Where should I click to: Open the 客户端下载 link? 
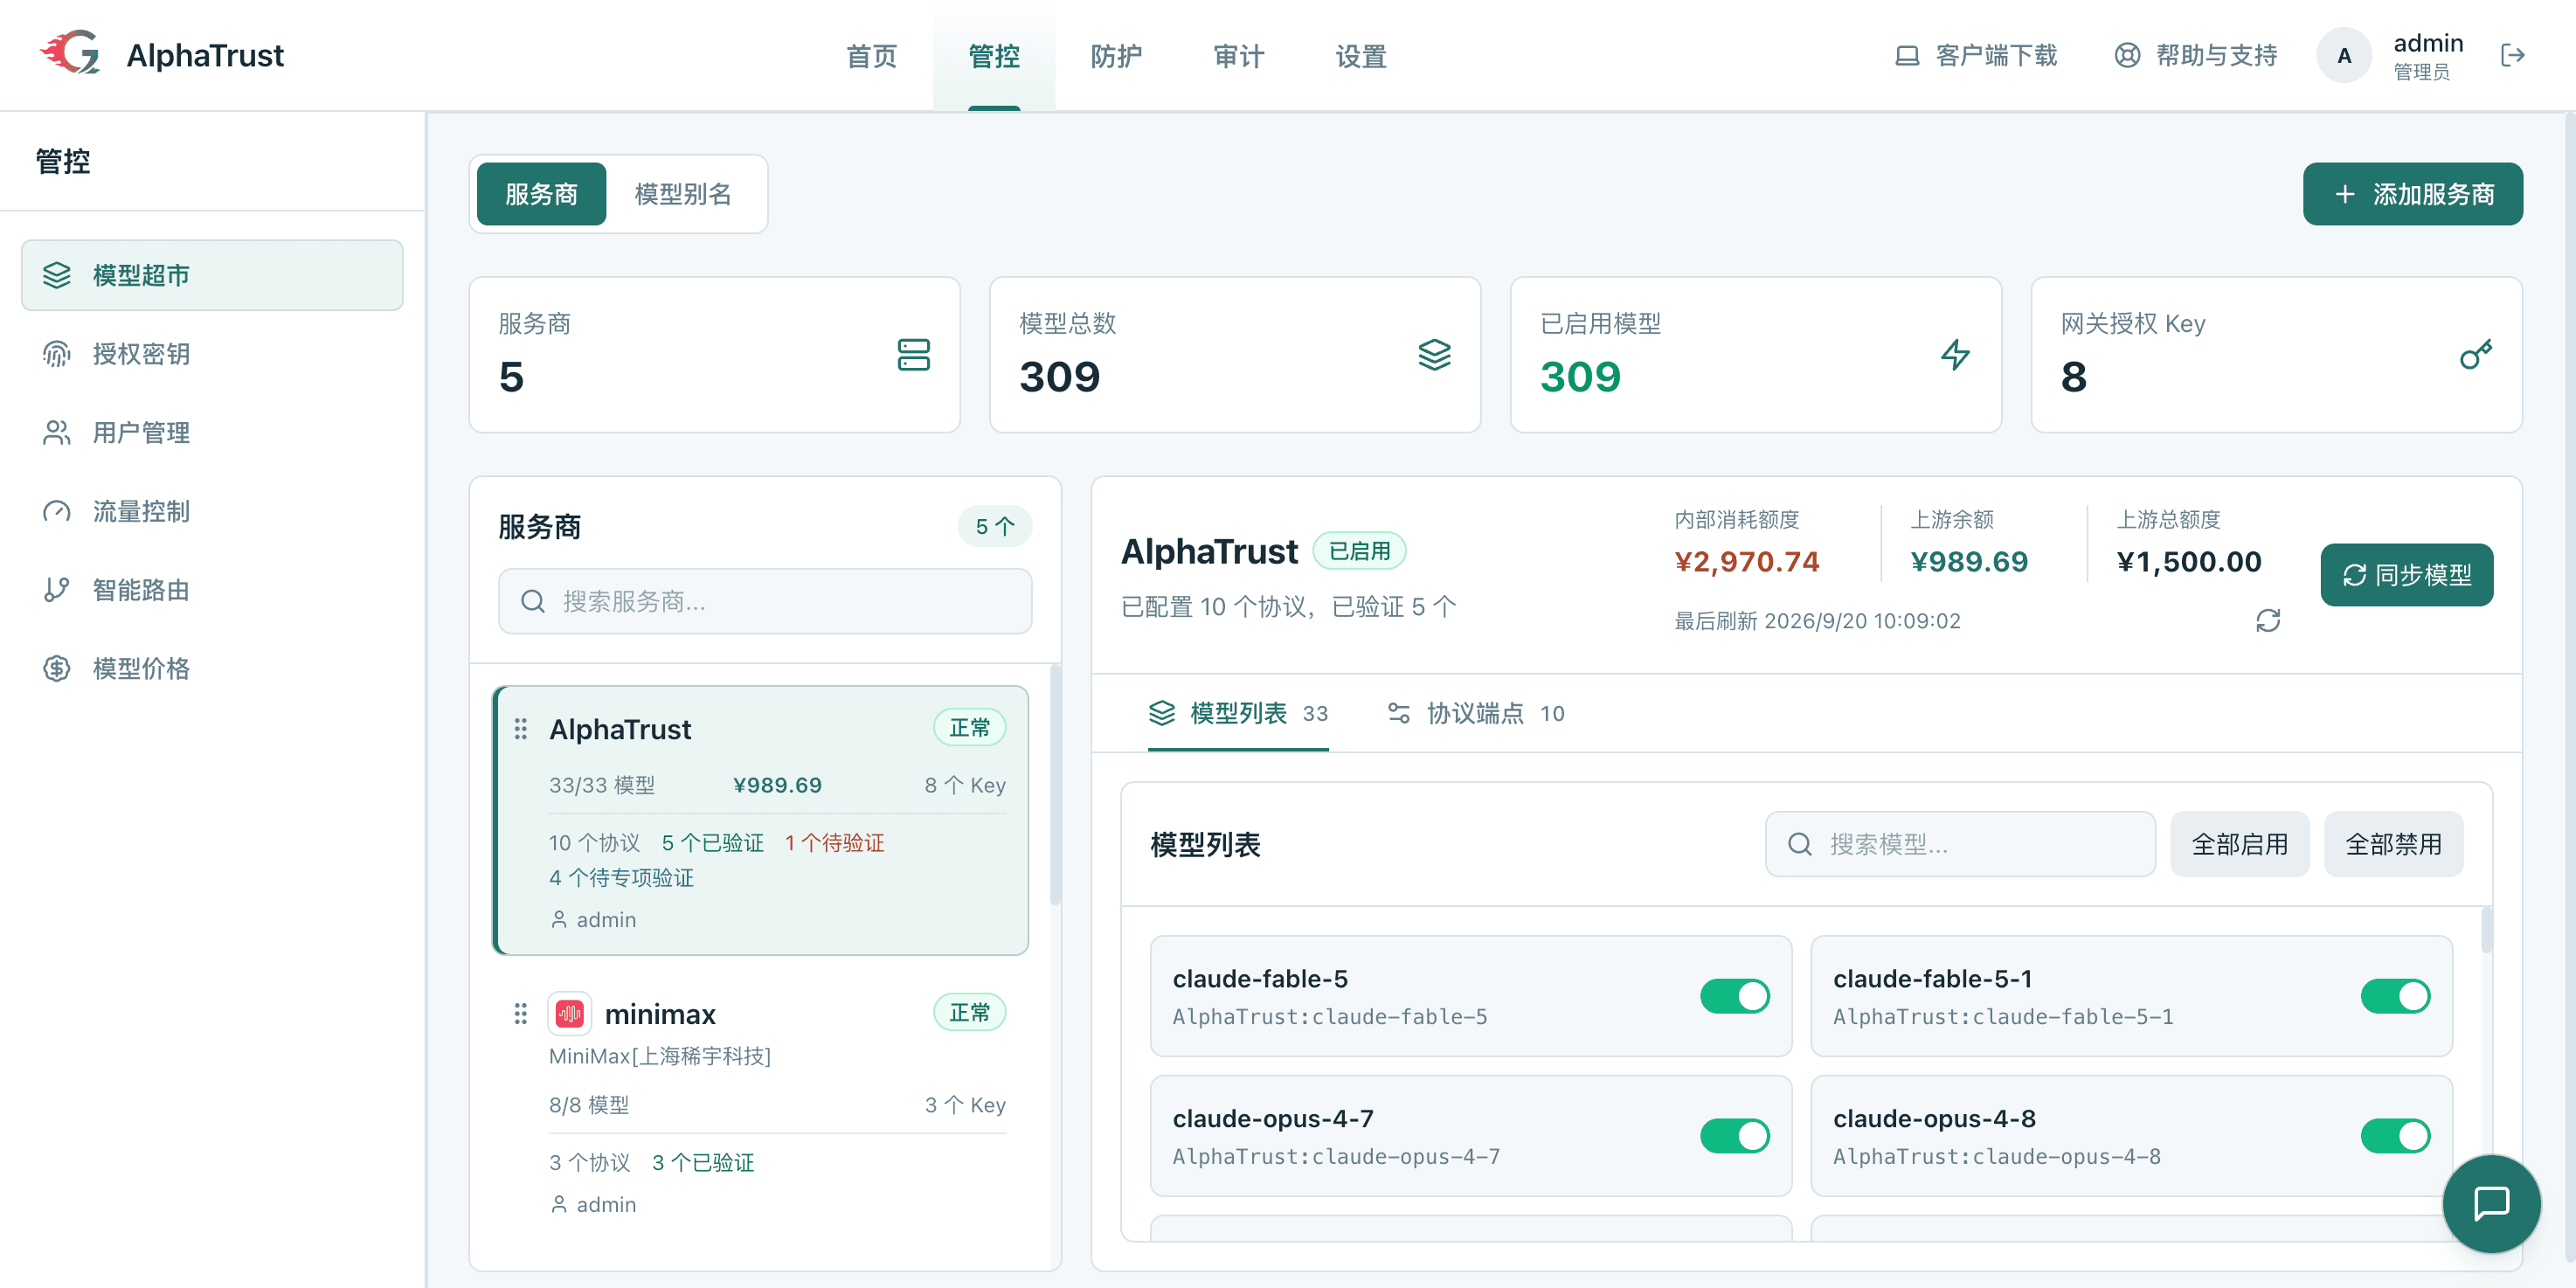[1976, 55]
